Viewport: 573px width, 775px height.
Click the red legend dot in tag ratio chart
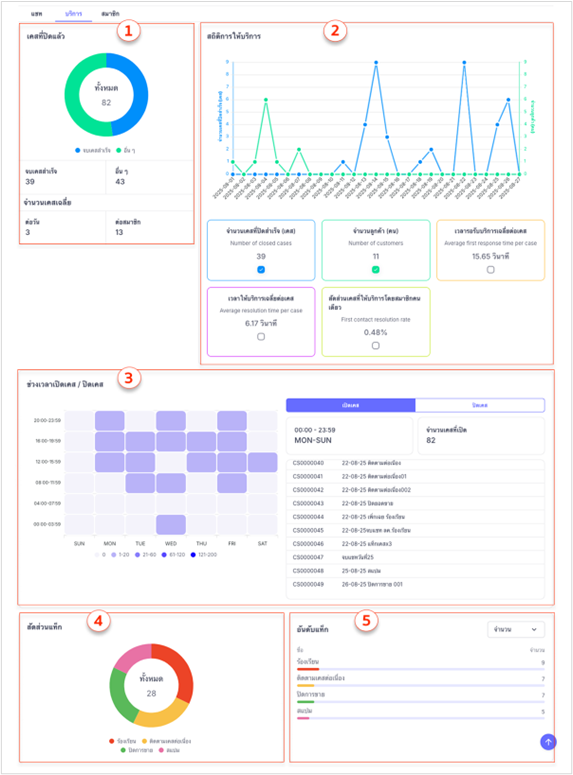[x=112, y=741]
